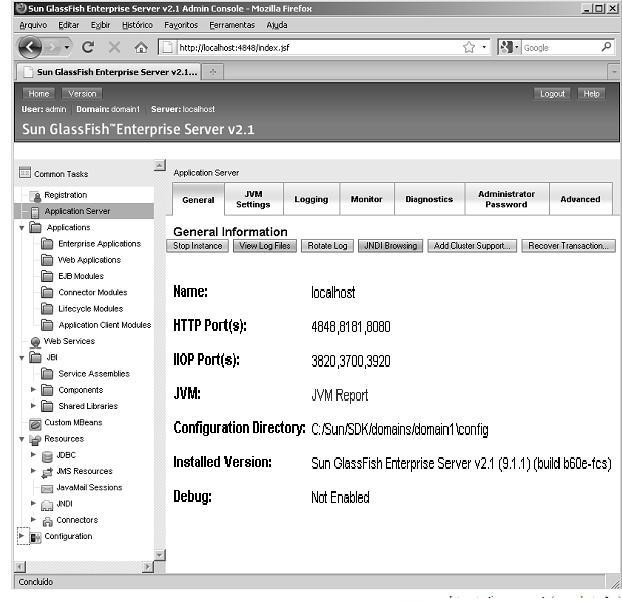Click the Enterprise Applications folder icon
The width and height of the screenshot is (622, 602).
(48, 244)
